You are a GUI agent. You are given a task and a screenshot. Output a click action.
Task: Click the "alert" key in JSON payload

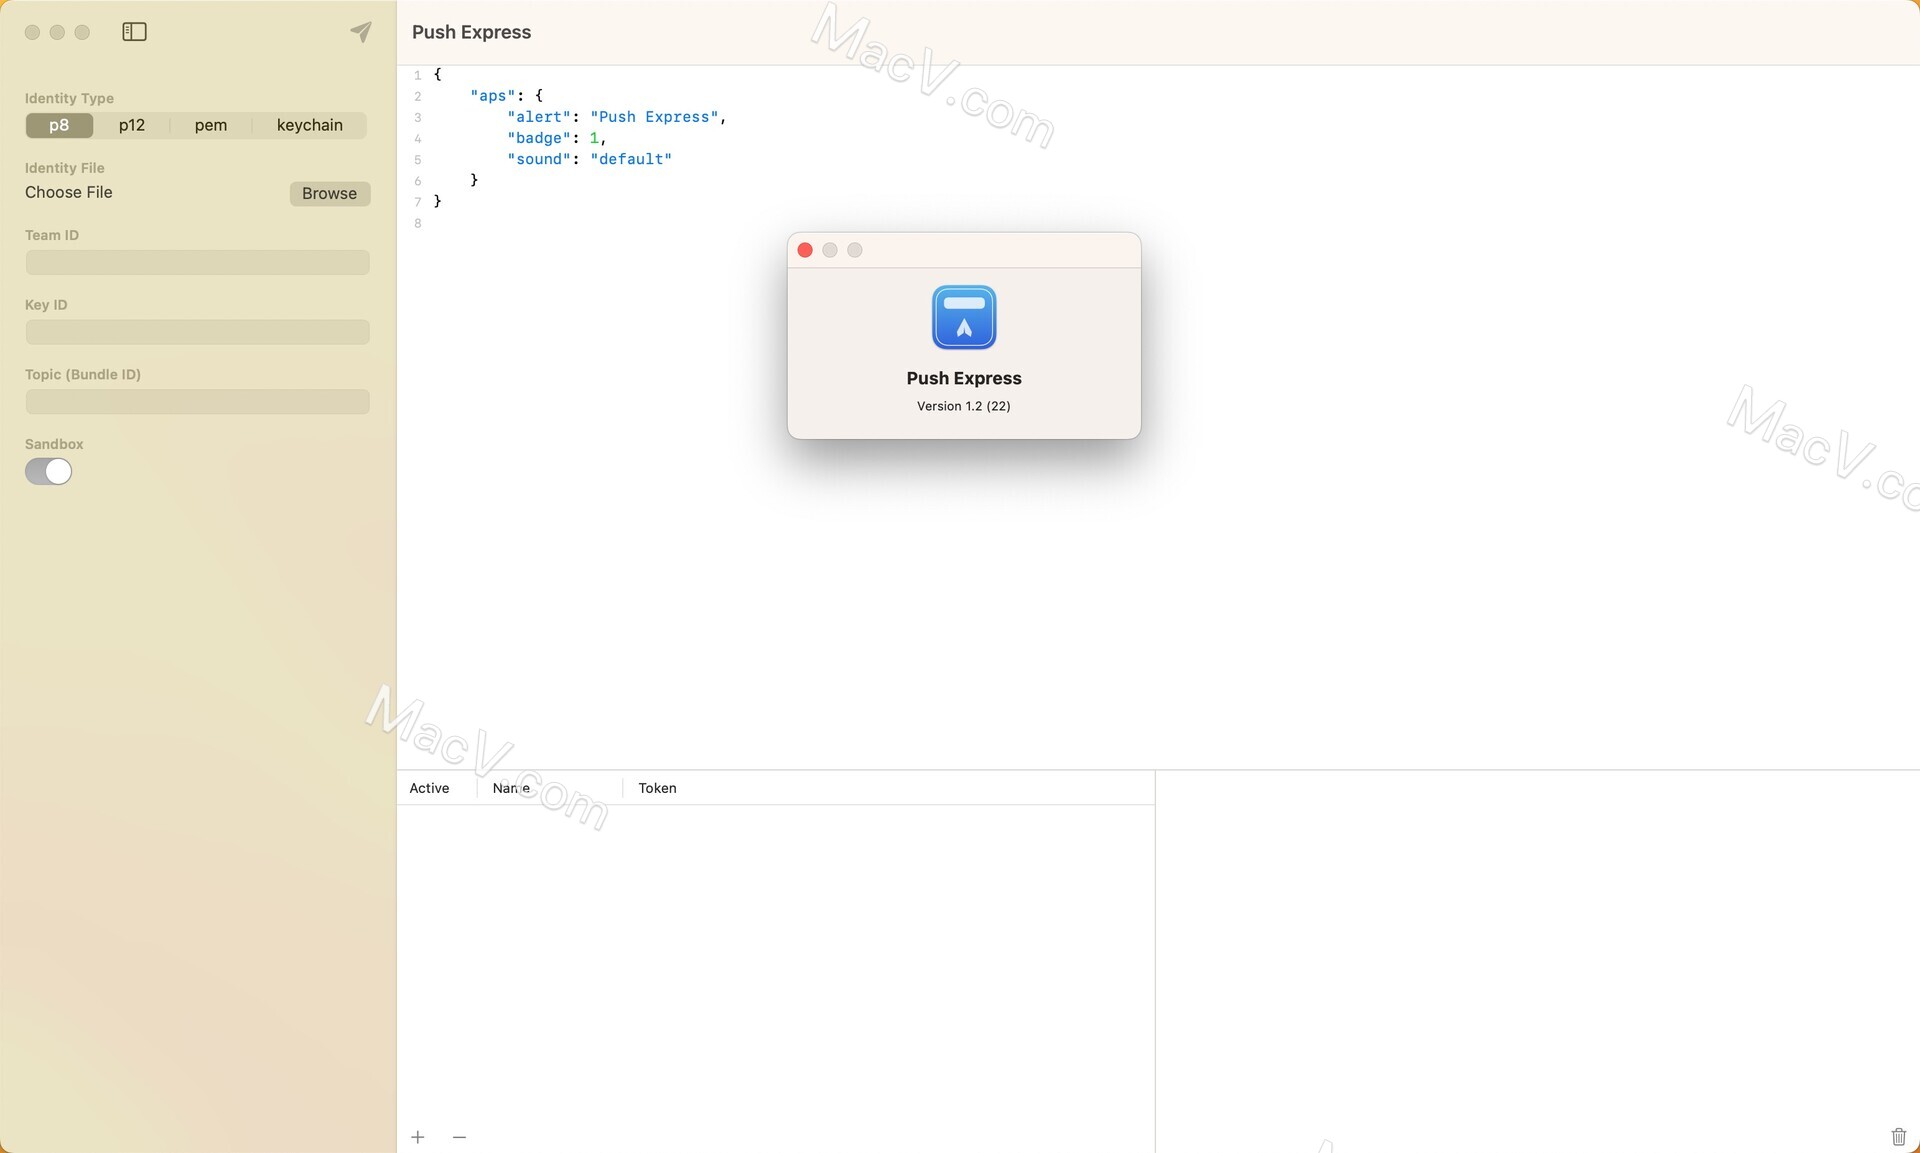coord(539,117)
